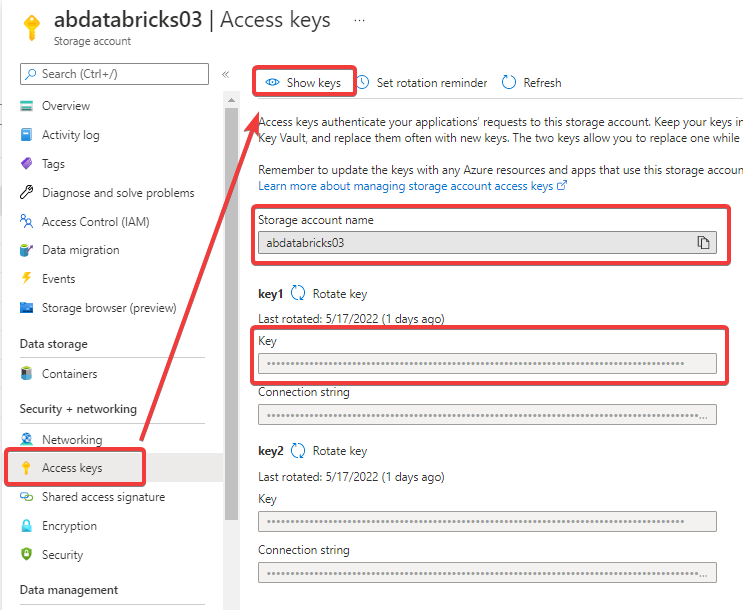Click the Shared access signature link icon
Viewport: 743px width, 610px height.
pos(27,497)
